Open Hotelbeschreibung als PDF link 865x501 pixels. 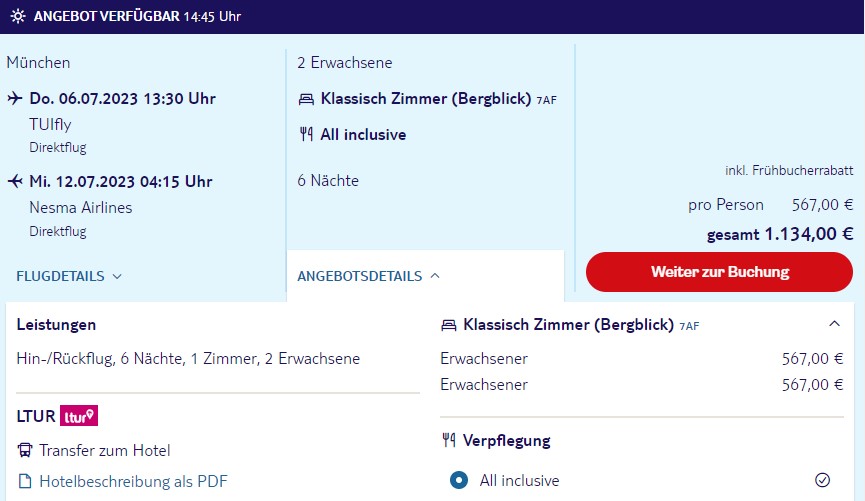coord(133,481)
